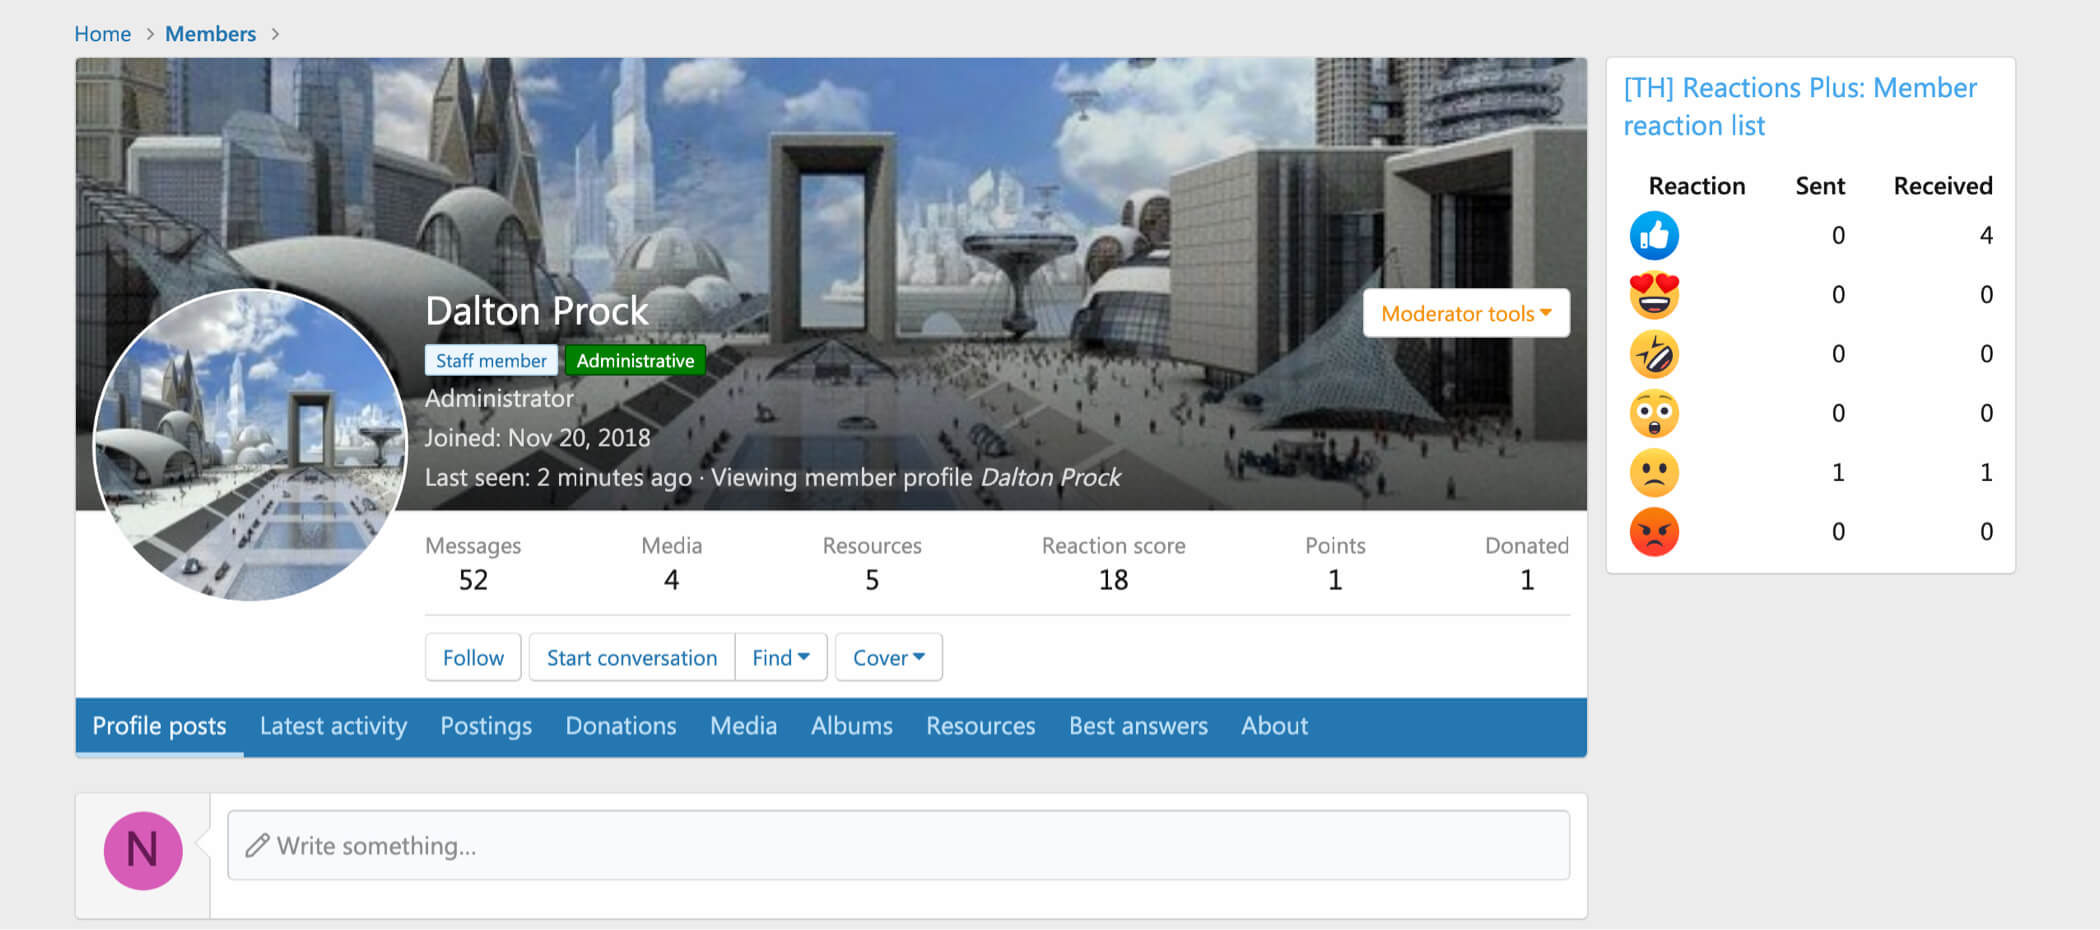Click the Follow button
The width and height of the screenshot is (2100, 930).
point(473,657)
